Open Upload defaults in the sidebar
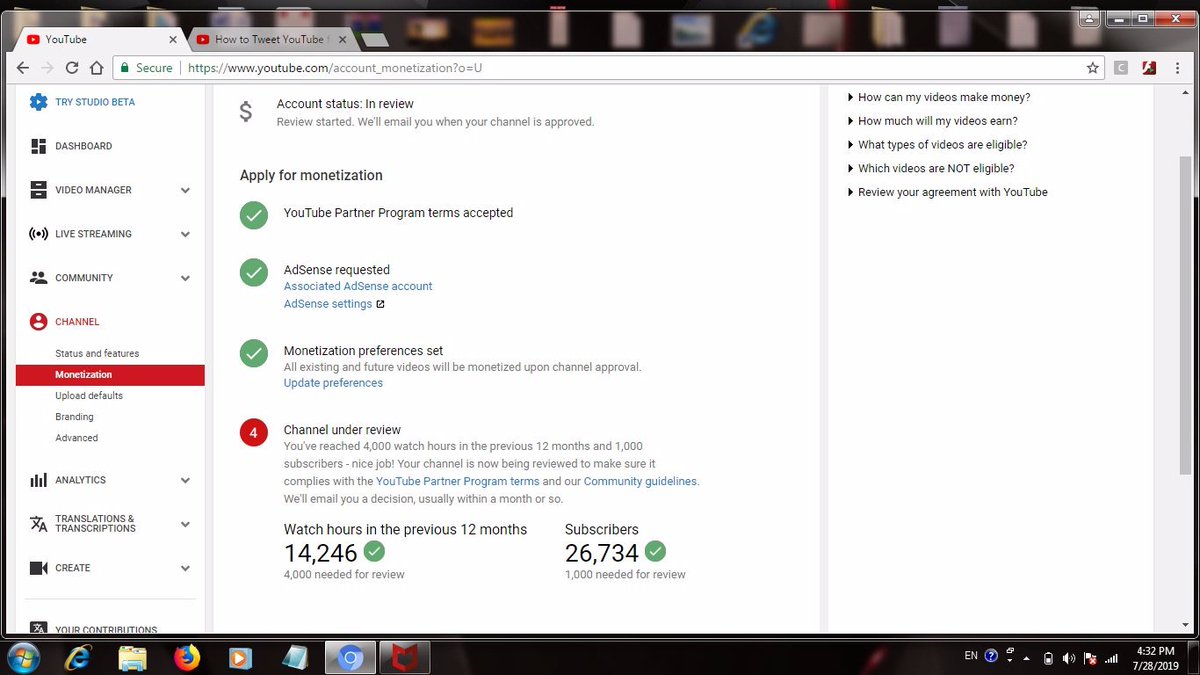This screenshot has height=675, width=1200. tap(89, 396)
